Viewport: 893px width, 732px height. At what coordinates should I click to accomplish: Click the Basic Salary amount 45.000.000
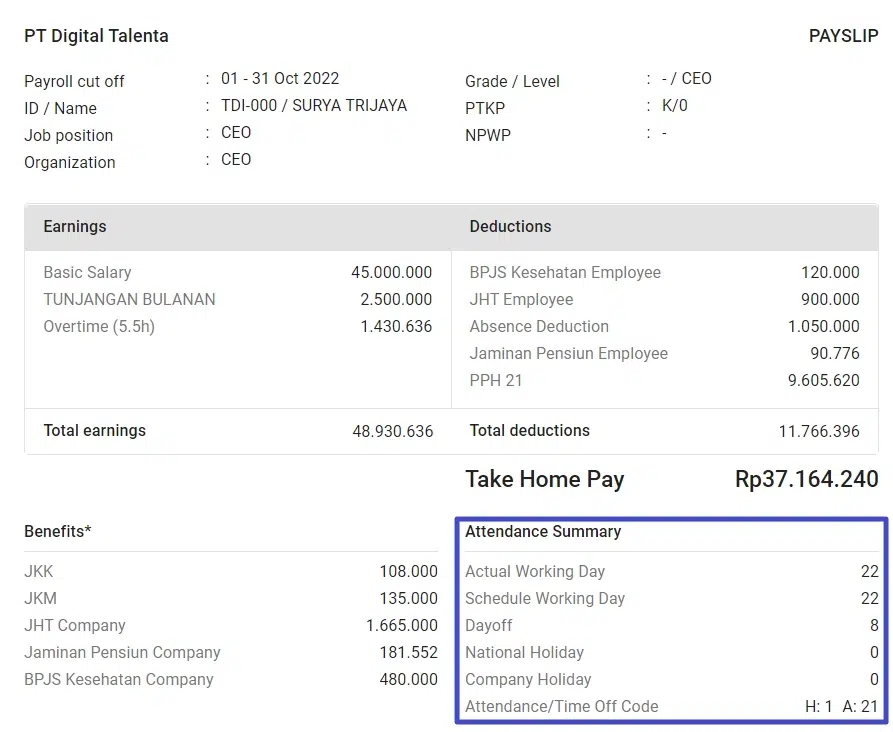(x=391, y=272)
